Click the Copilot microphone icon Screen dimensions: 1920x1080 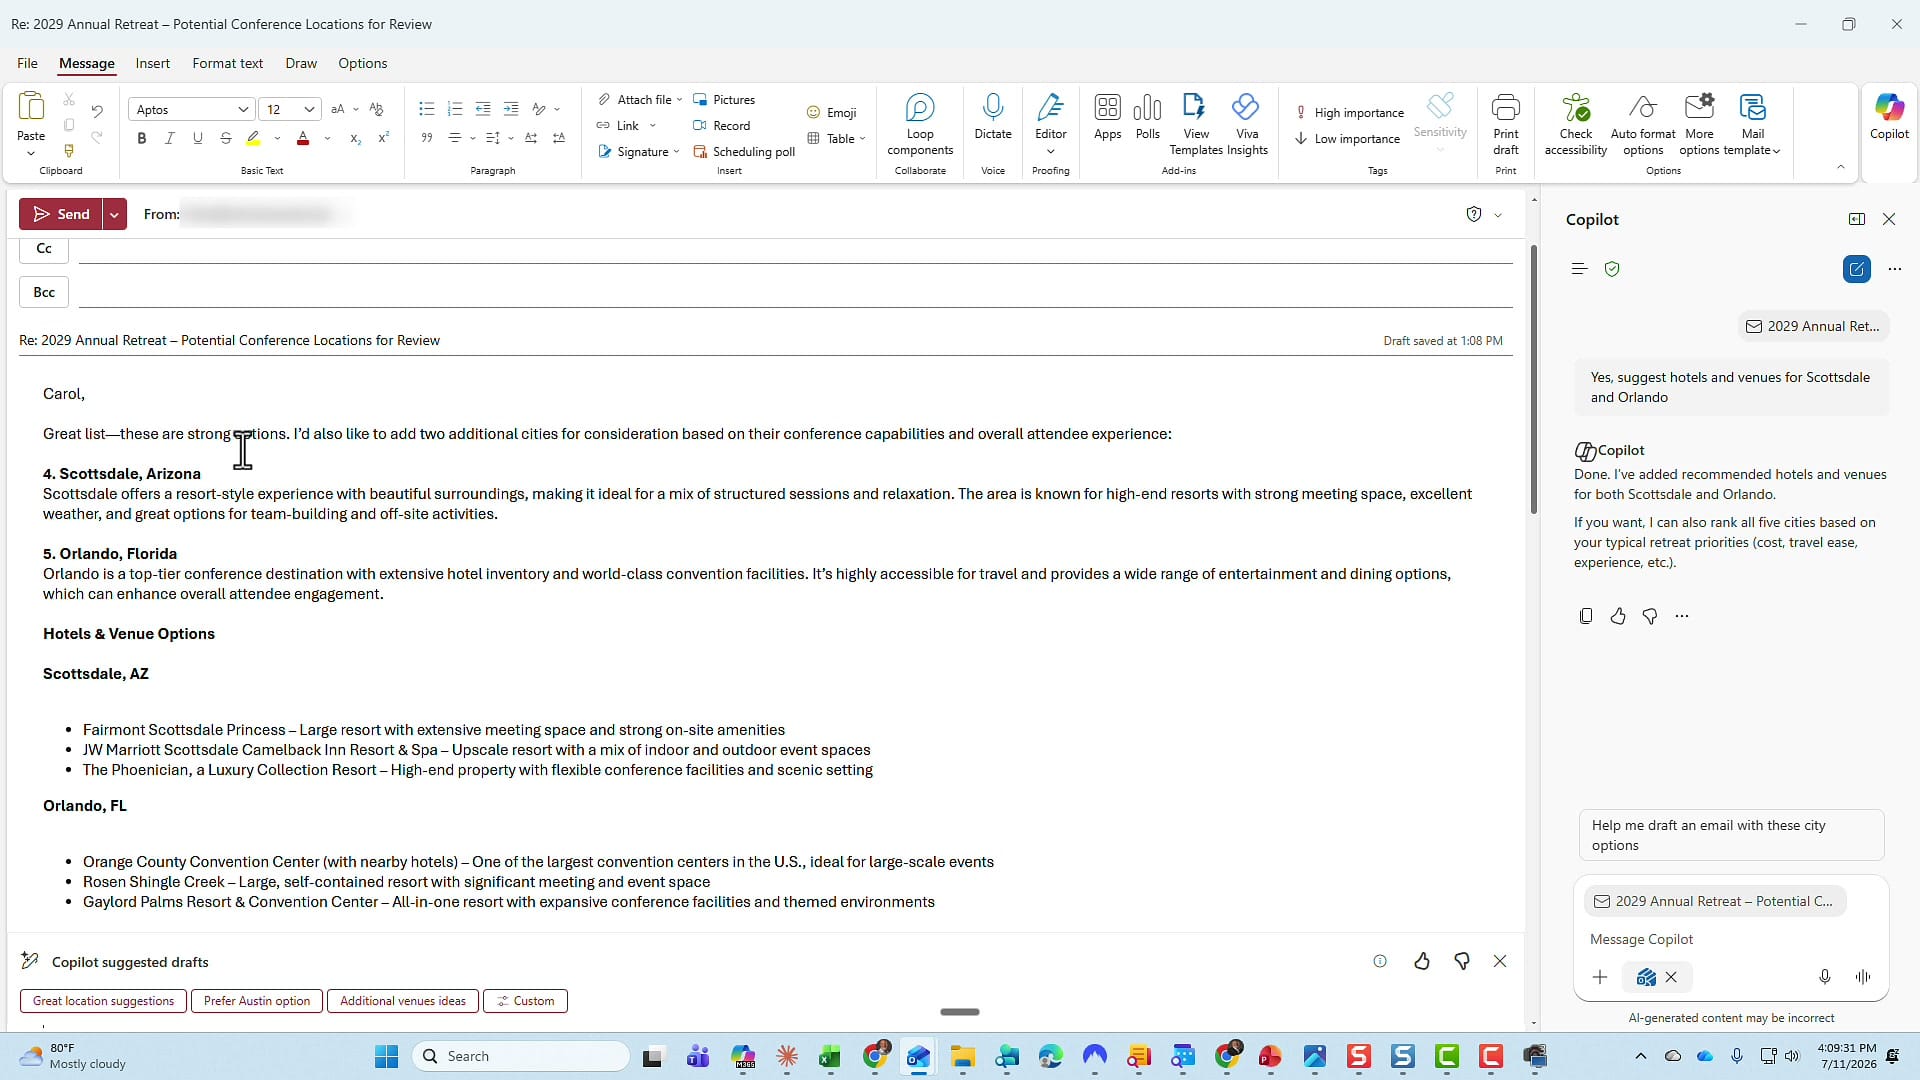point(1825,977)
